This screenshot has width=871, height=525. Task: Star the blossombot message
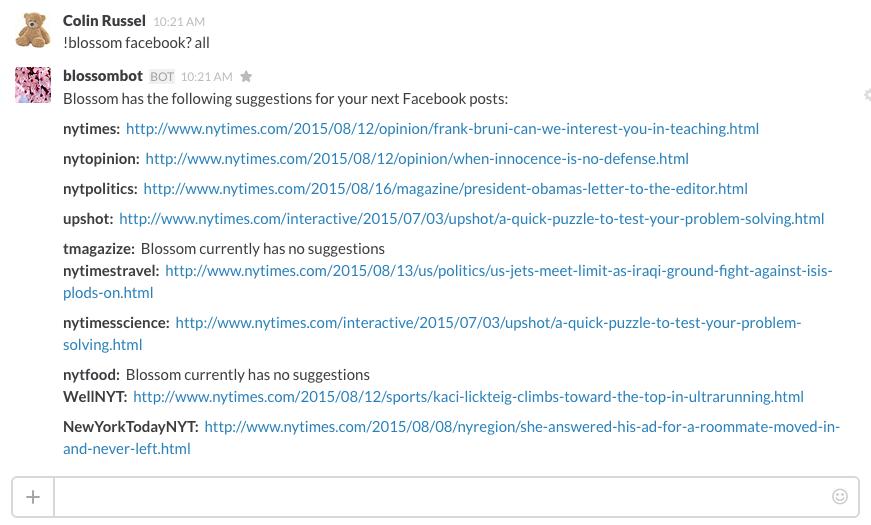click(x=246, y=77)
